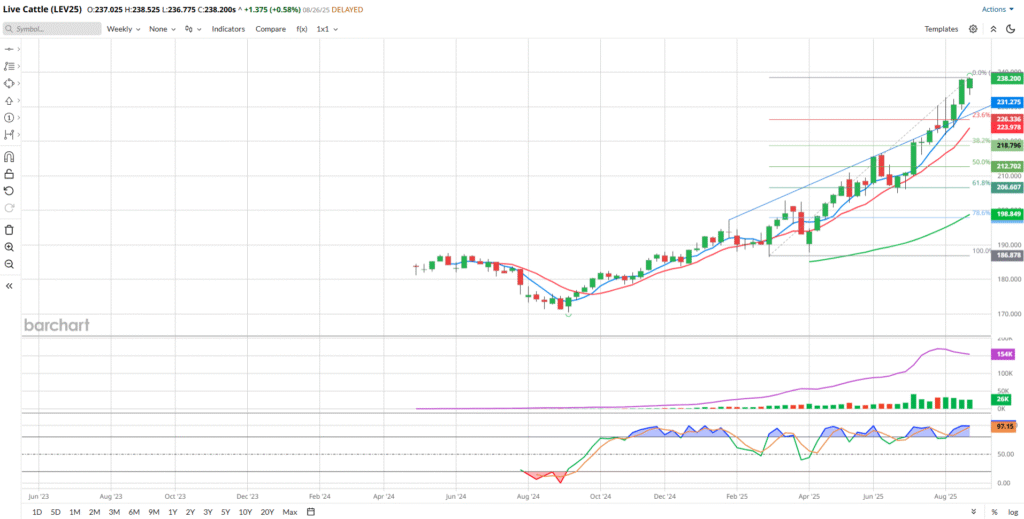Image resolution: width=1024 pixels, height=519 pixels.
Task: Click the undo arrow icon
Action: [9, 190]
